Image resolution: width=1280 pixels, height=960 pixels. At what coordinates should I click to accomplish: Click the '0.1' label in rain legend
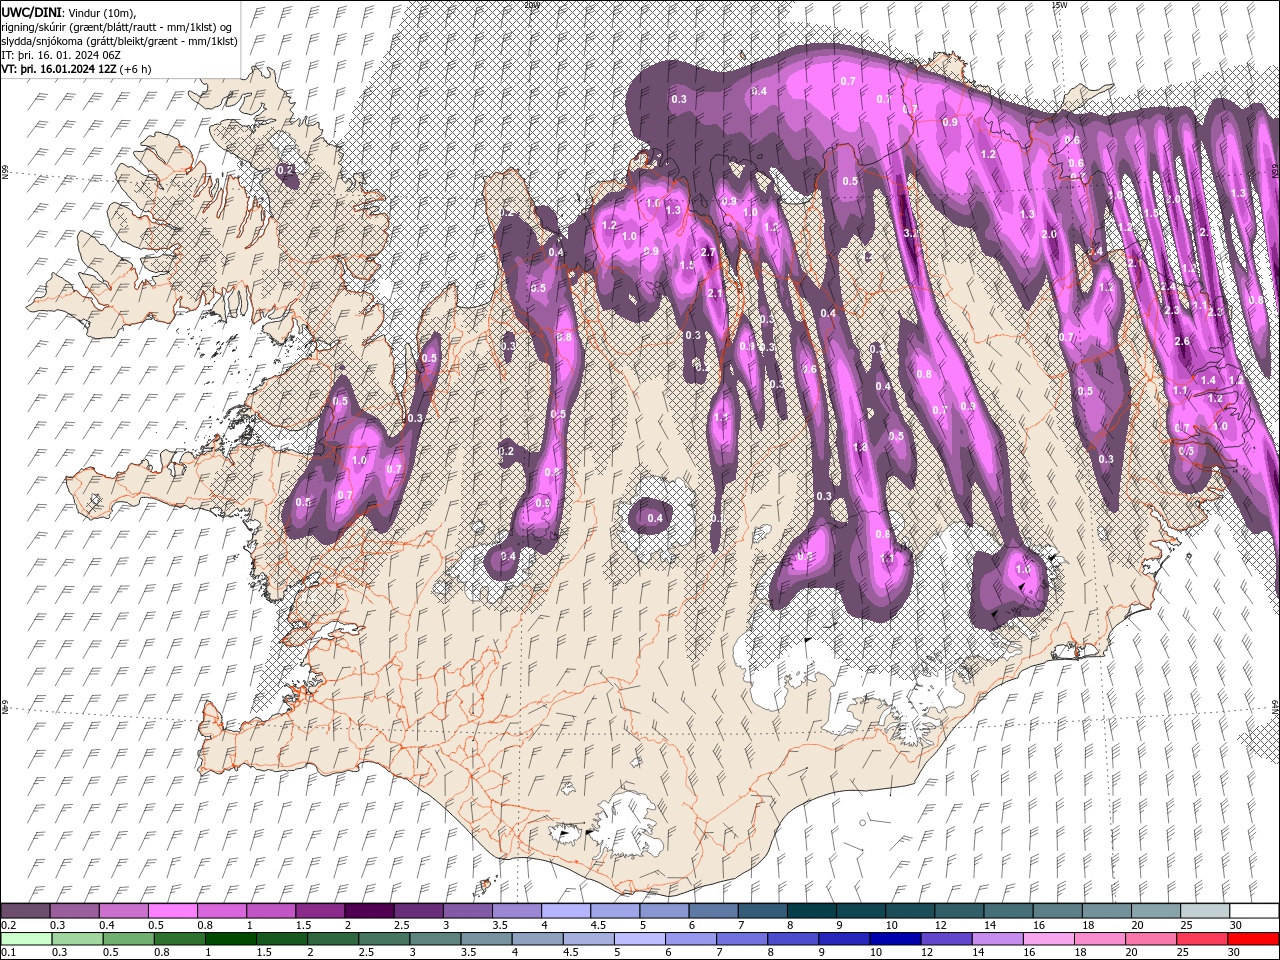coord(8,953)
